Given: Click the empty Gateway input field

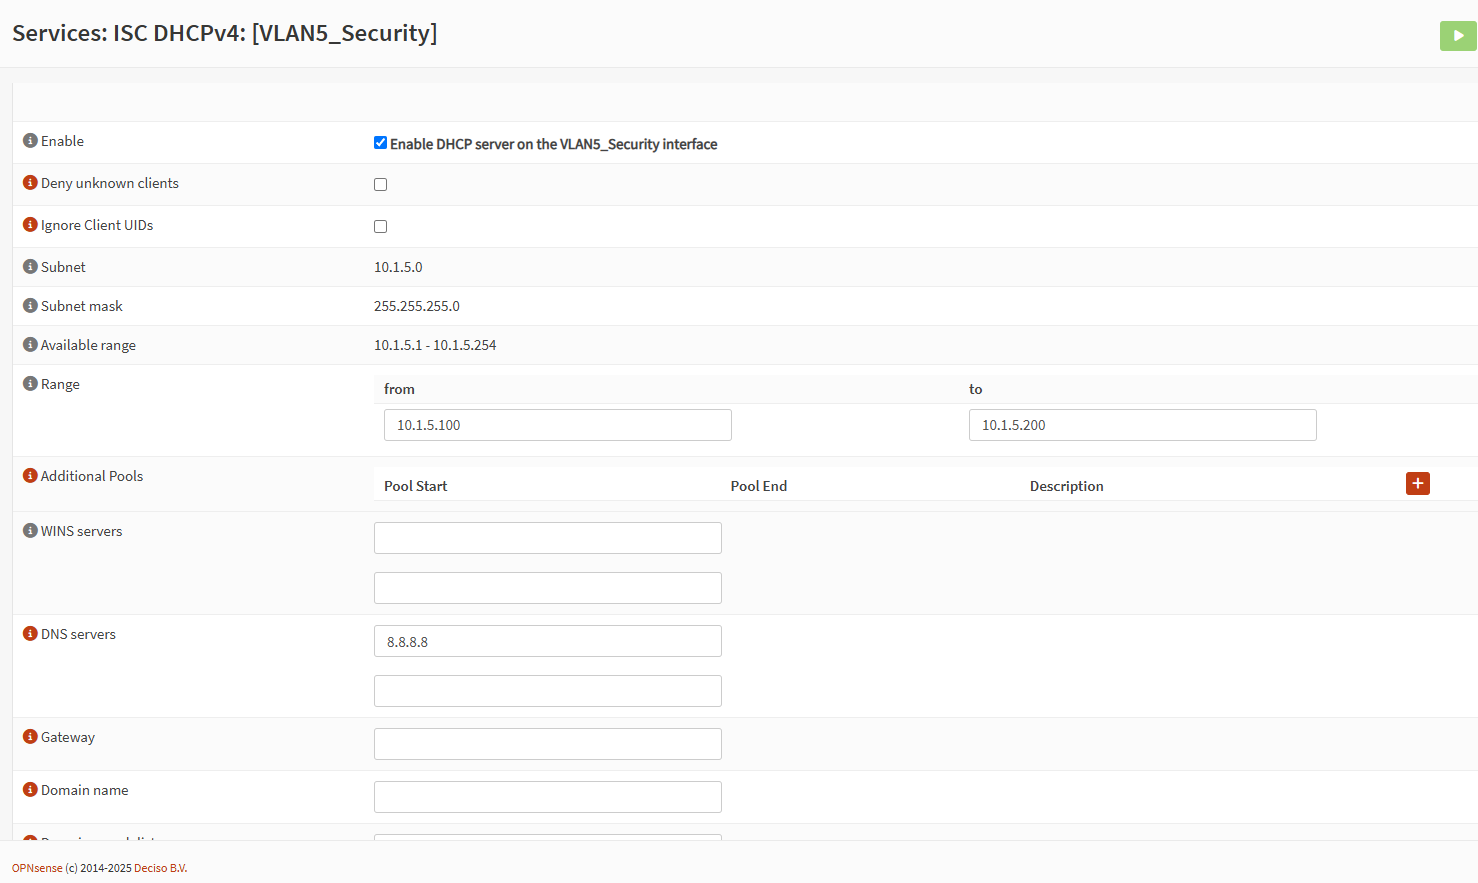Looking at the screenshot, I should click(547, 743).
